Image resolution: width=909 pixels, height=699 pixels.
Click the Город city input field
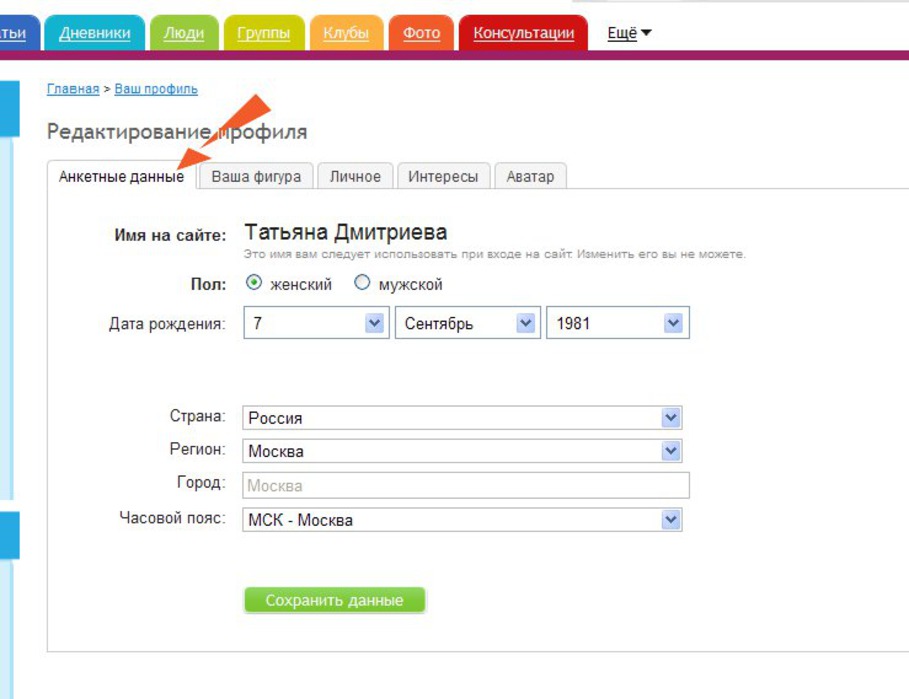466,486
